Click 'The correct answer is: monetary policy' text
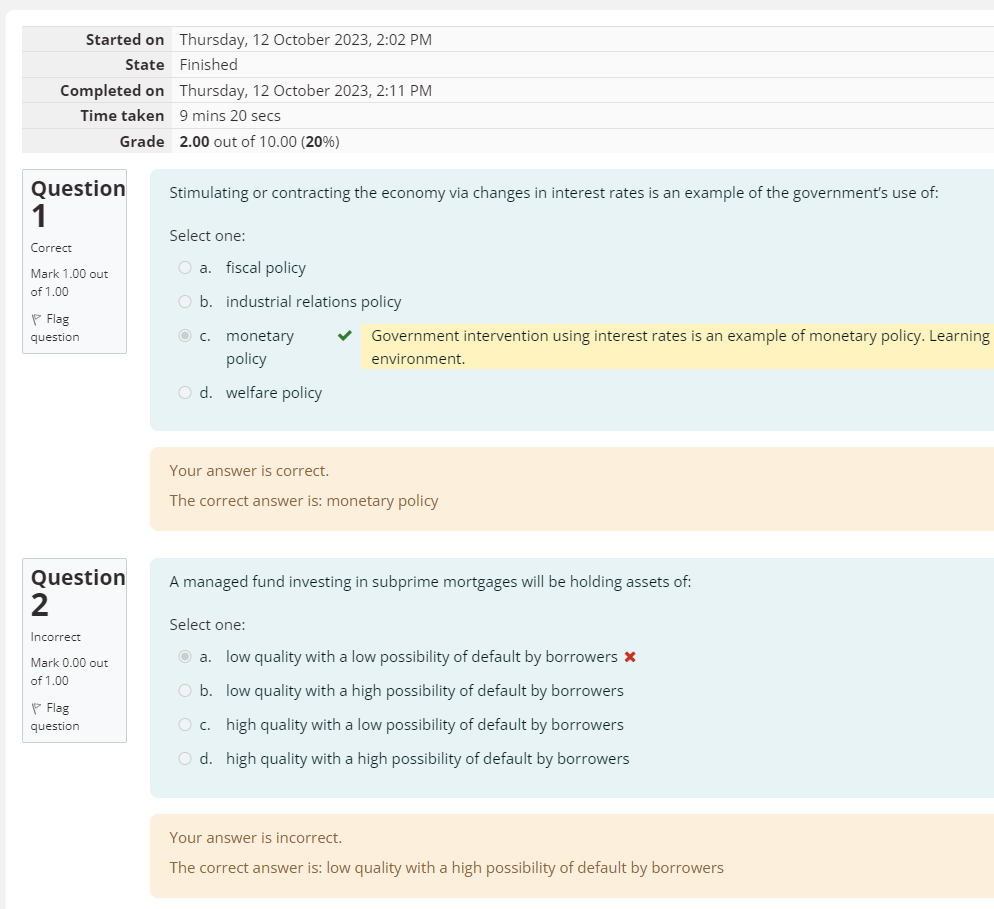 pos(304,501)
